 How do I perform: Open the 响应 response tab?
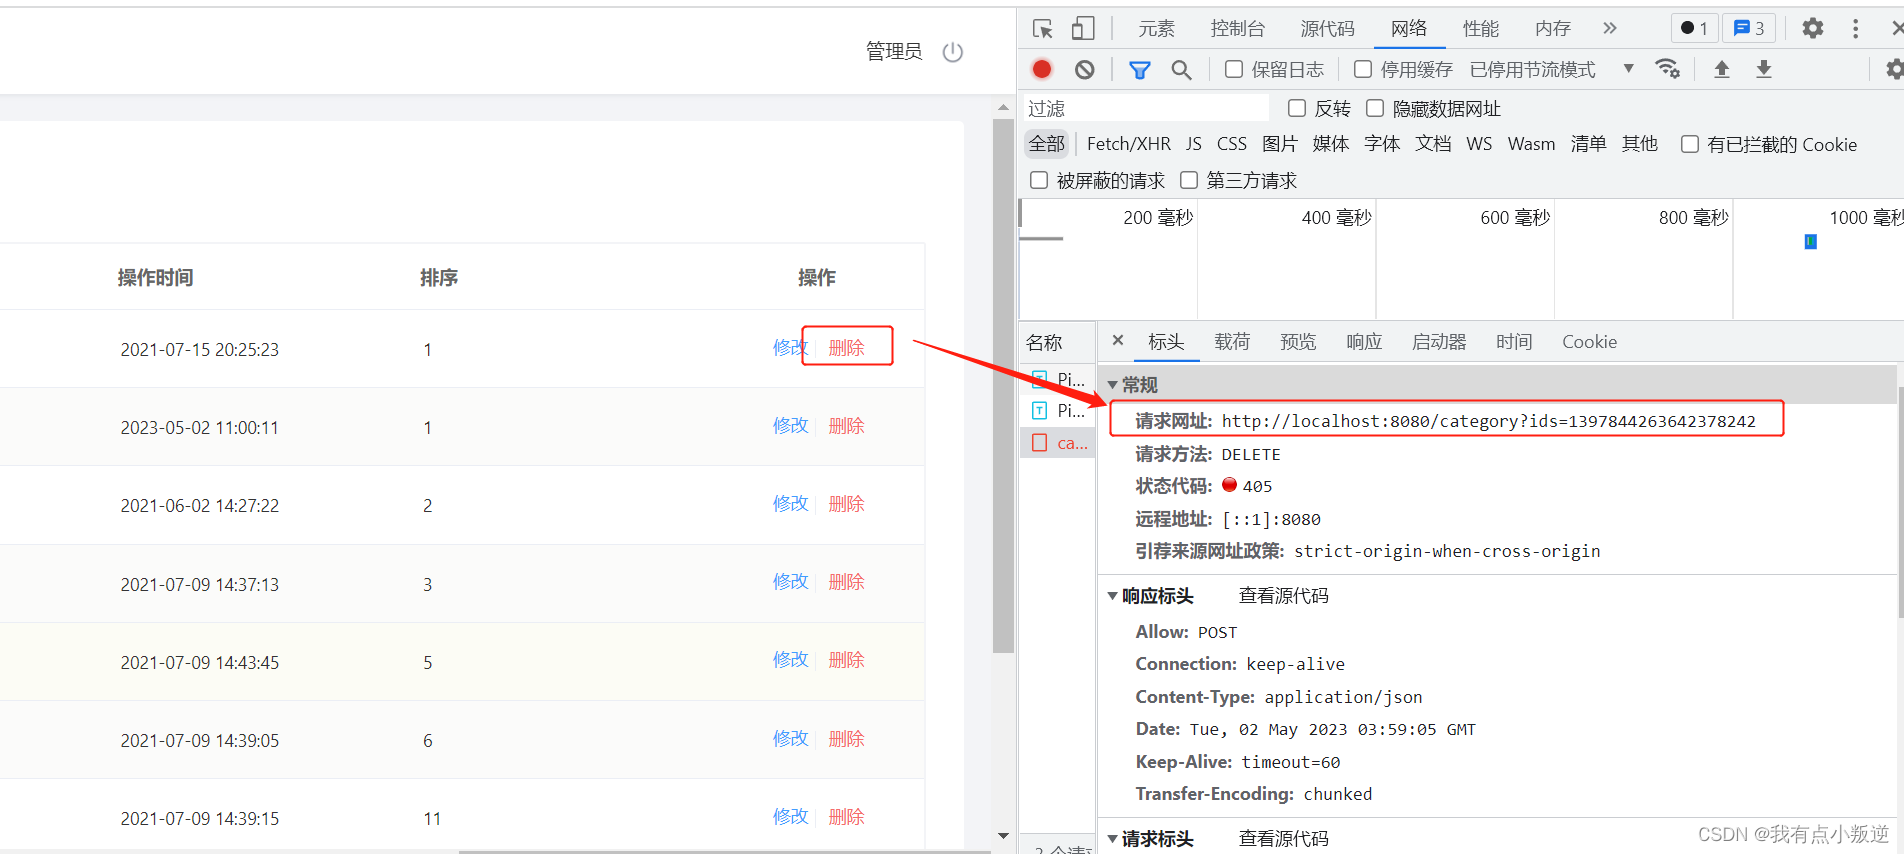coord(1364,342)
